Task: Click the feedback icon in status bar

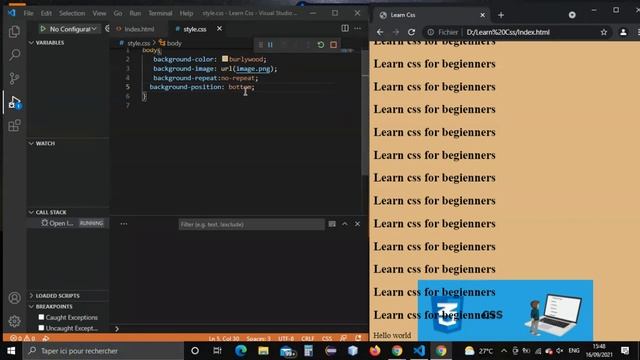Action: 343,338
